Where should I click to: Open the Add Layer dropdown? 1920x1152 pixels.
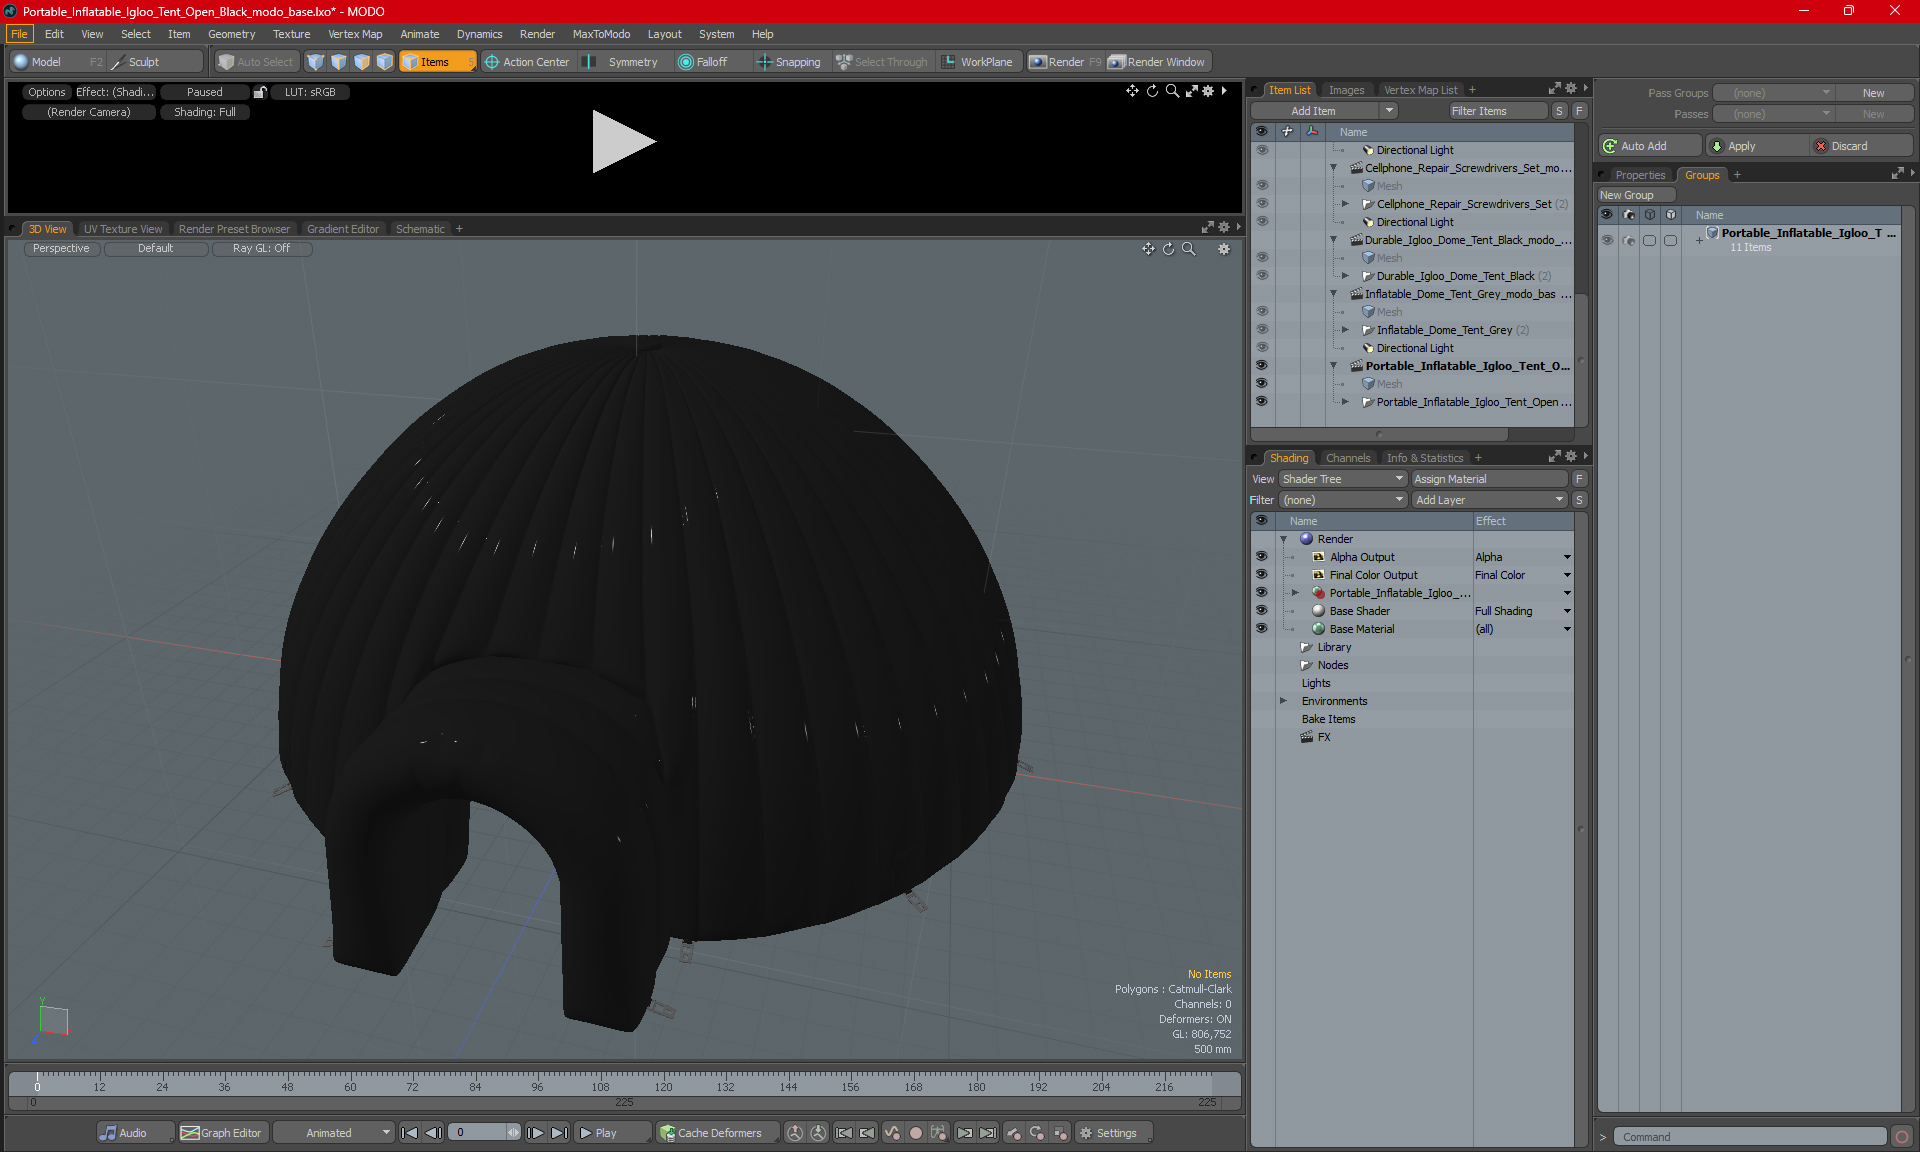(x=1489, y=500)
